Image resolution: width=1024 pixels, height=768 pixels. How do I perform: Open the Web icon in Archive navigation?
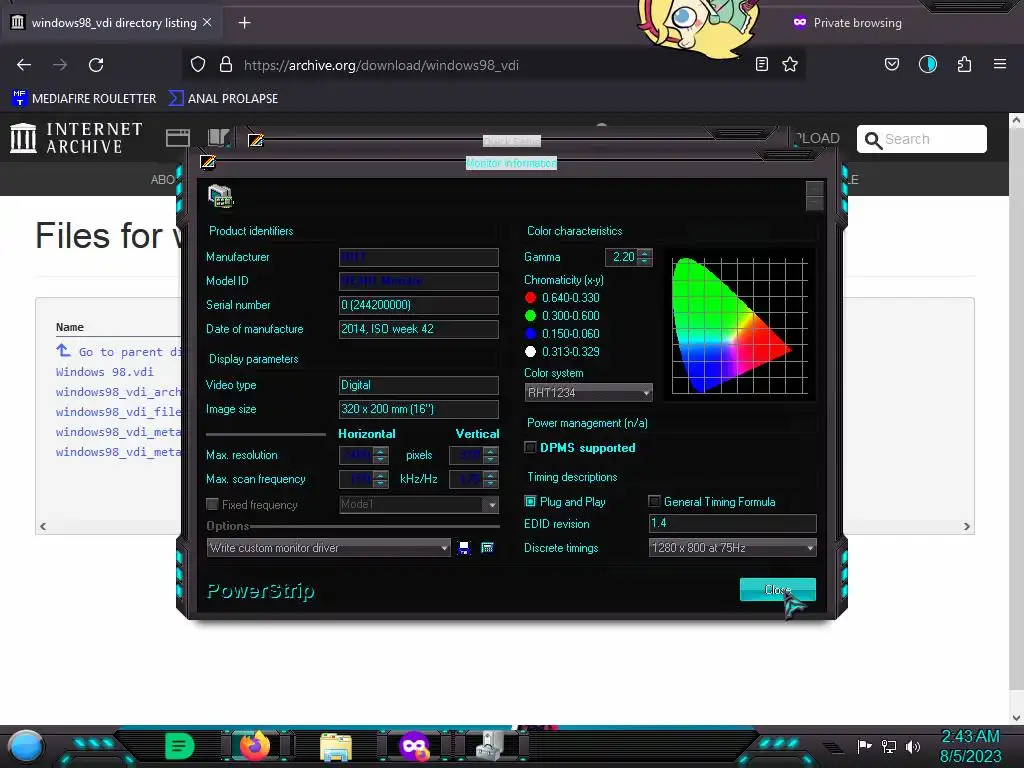pos(178,138)
